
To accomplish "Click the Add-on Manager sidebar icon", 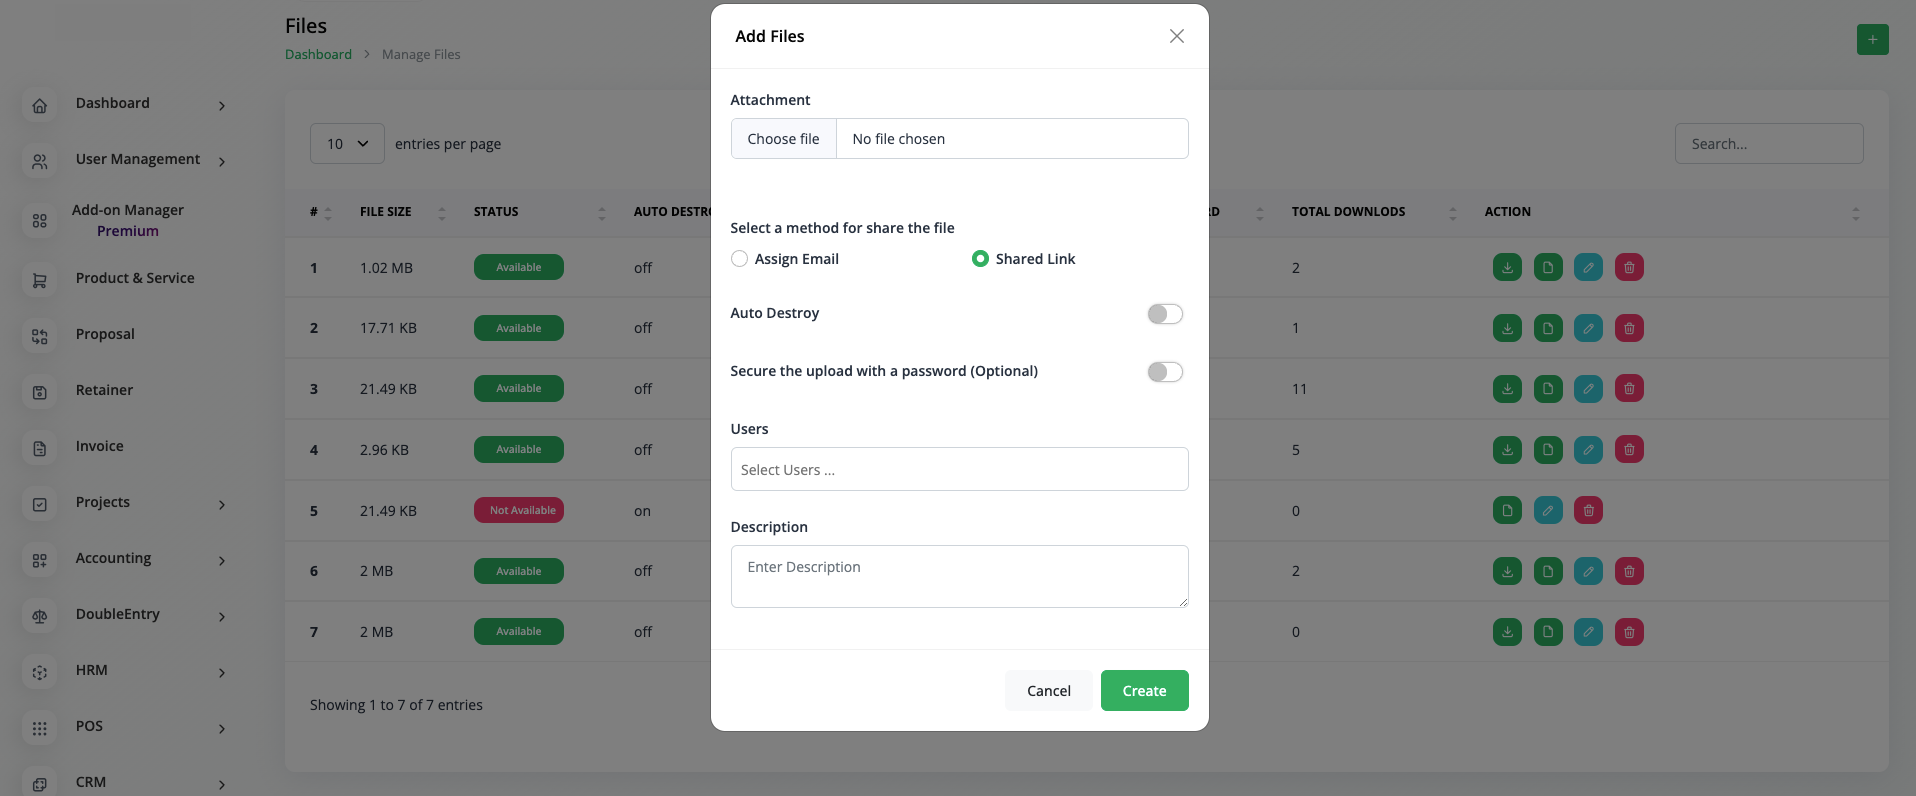I will click(x=40, y=221).
